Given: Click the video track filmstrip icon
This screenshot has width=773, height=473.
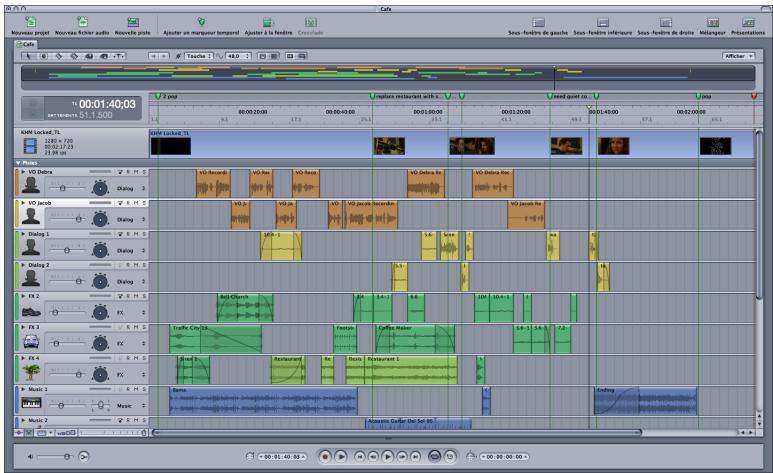Looking at the screenshot, I should point(30,146).
